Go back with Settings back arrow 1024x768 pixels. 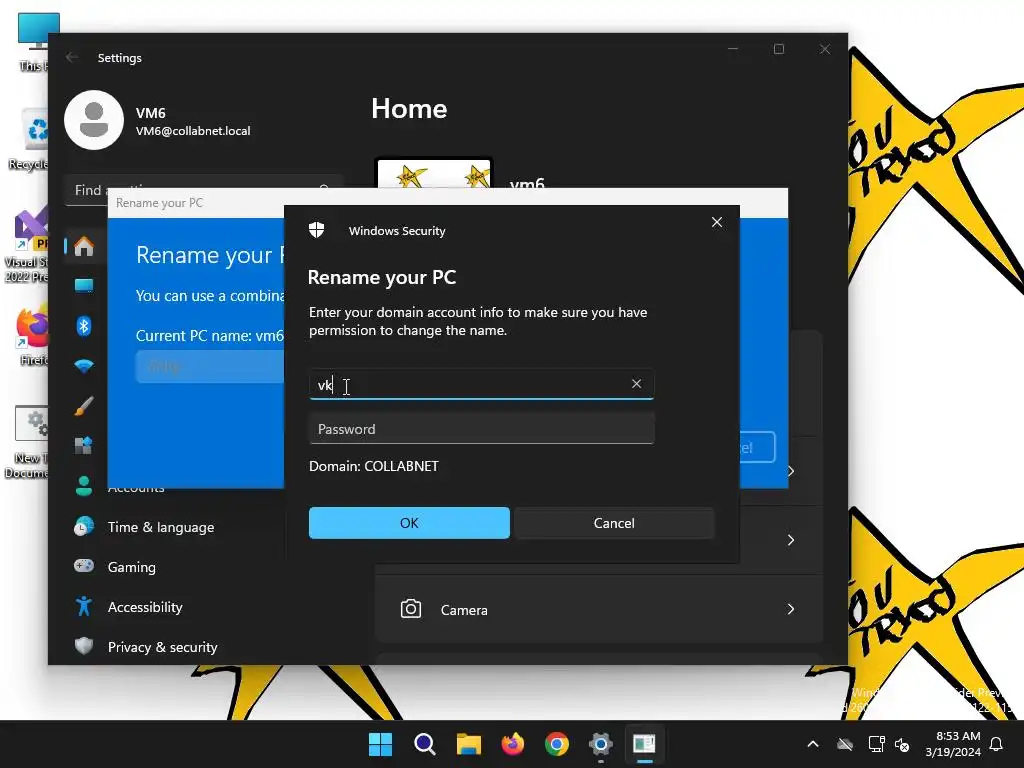coord(72,57)
